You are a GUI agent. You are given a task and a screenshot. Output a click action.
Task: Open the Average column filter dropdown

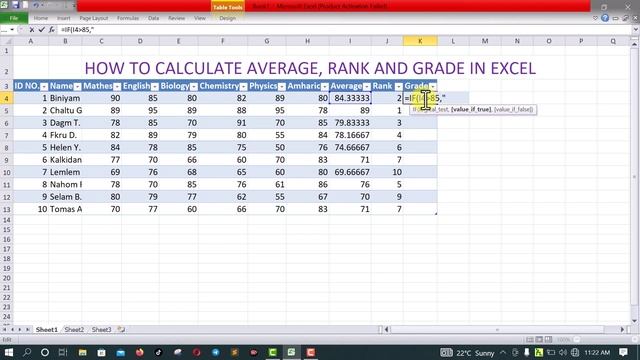[x=367, y=87]
